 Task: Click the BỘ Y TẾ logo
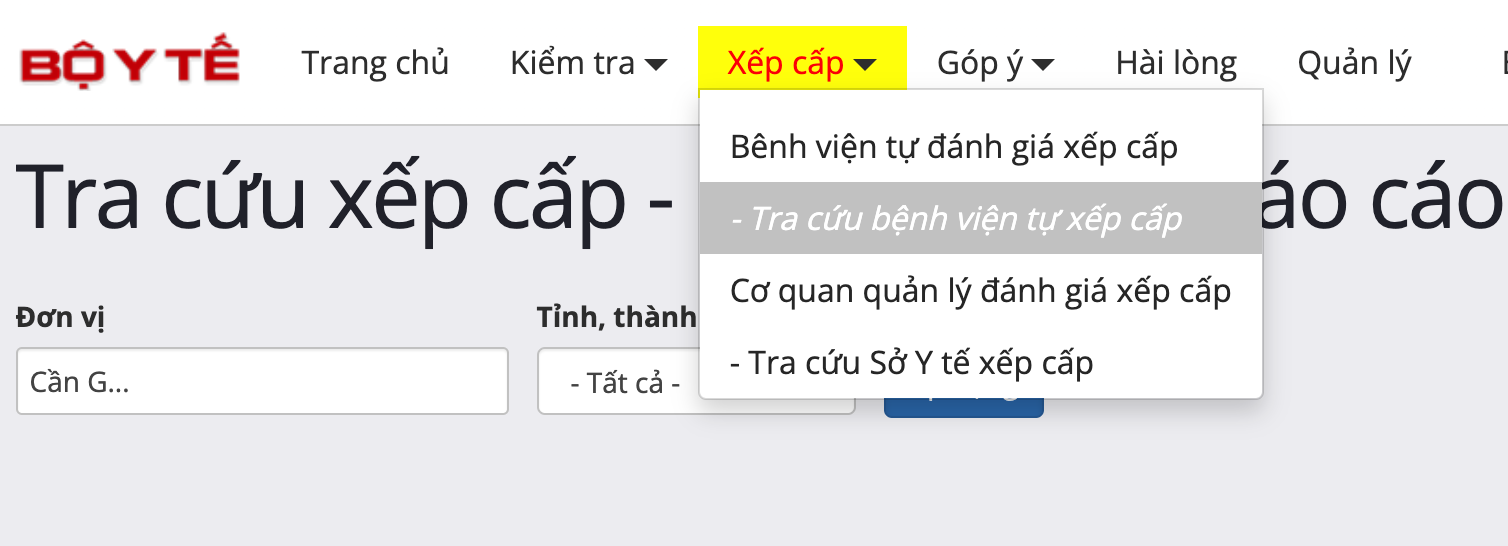coord(130,64)
